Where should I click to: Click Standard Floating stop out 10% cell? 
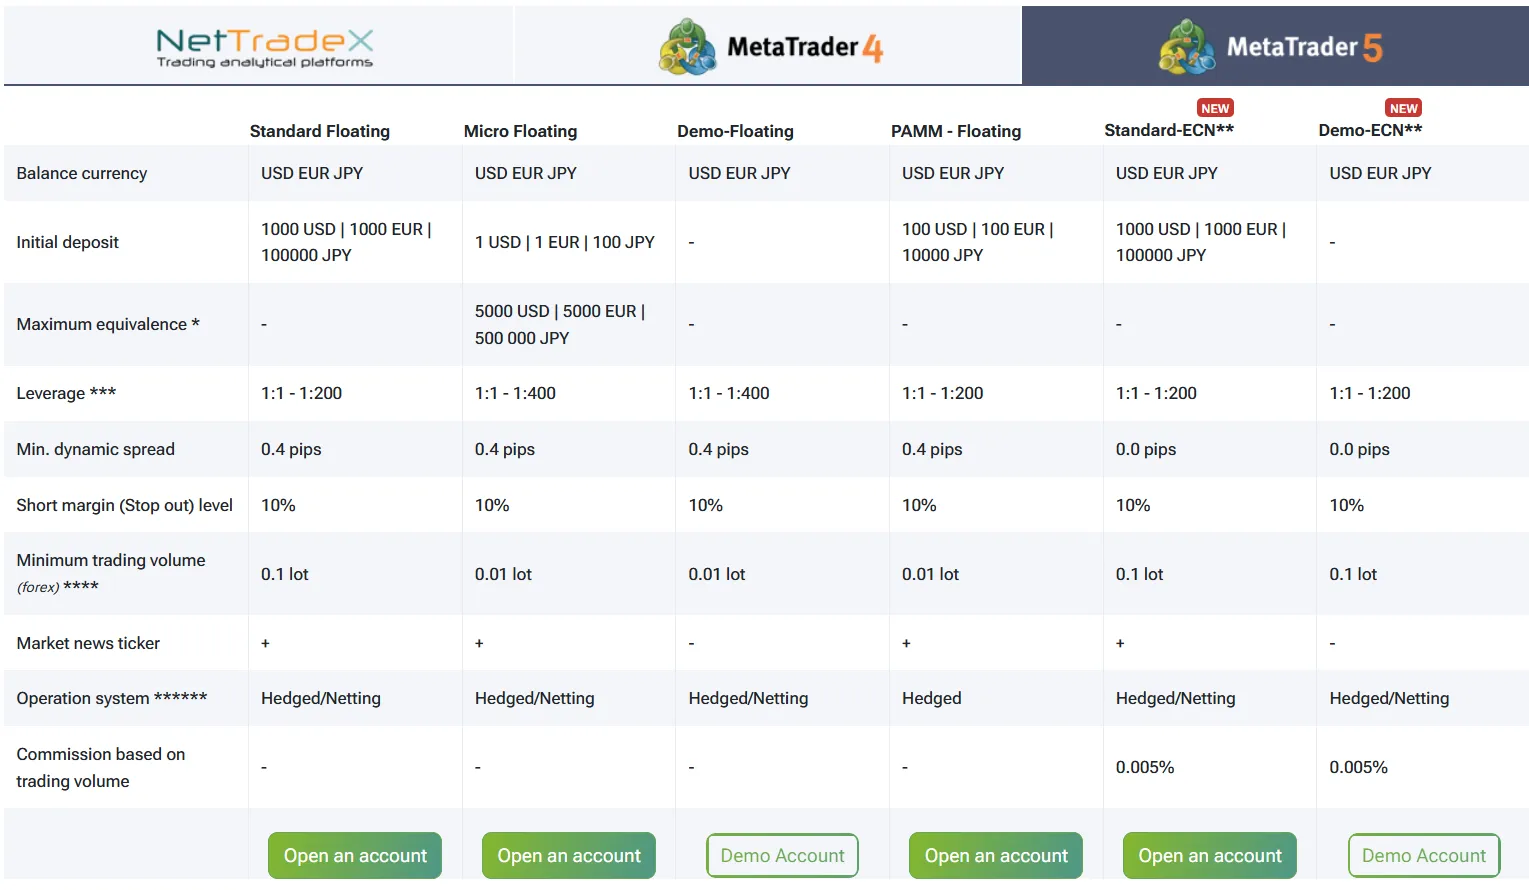coord(278,505)
